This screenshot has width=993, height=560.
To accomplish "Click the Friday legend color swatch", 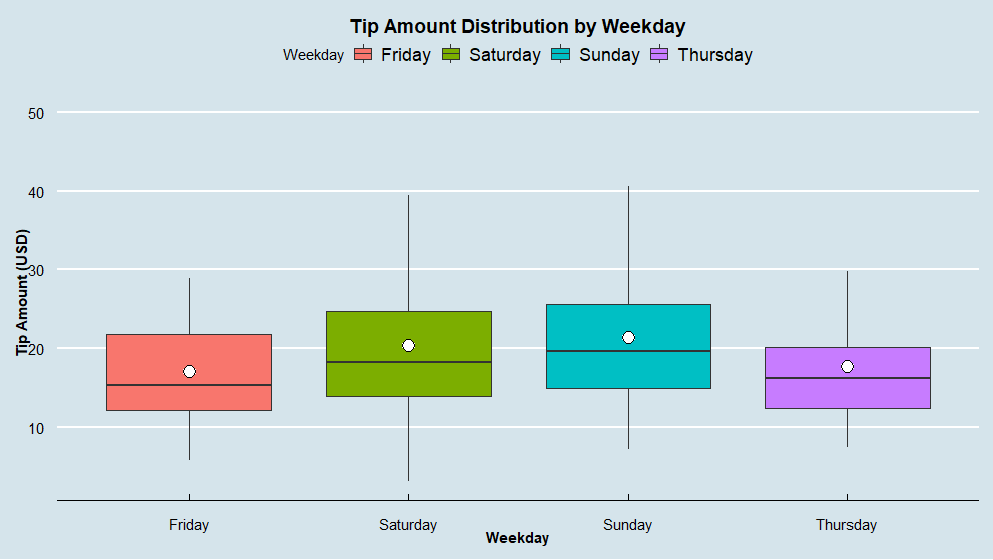I will [x=363, y=55].
